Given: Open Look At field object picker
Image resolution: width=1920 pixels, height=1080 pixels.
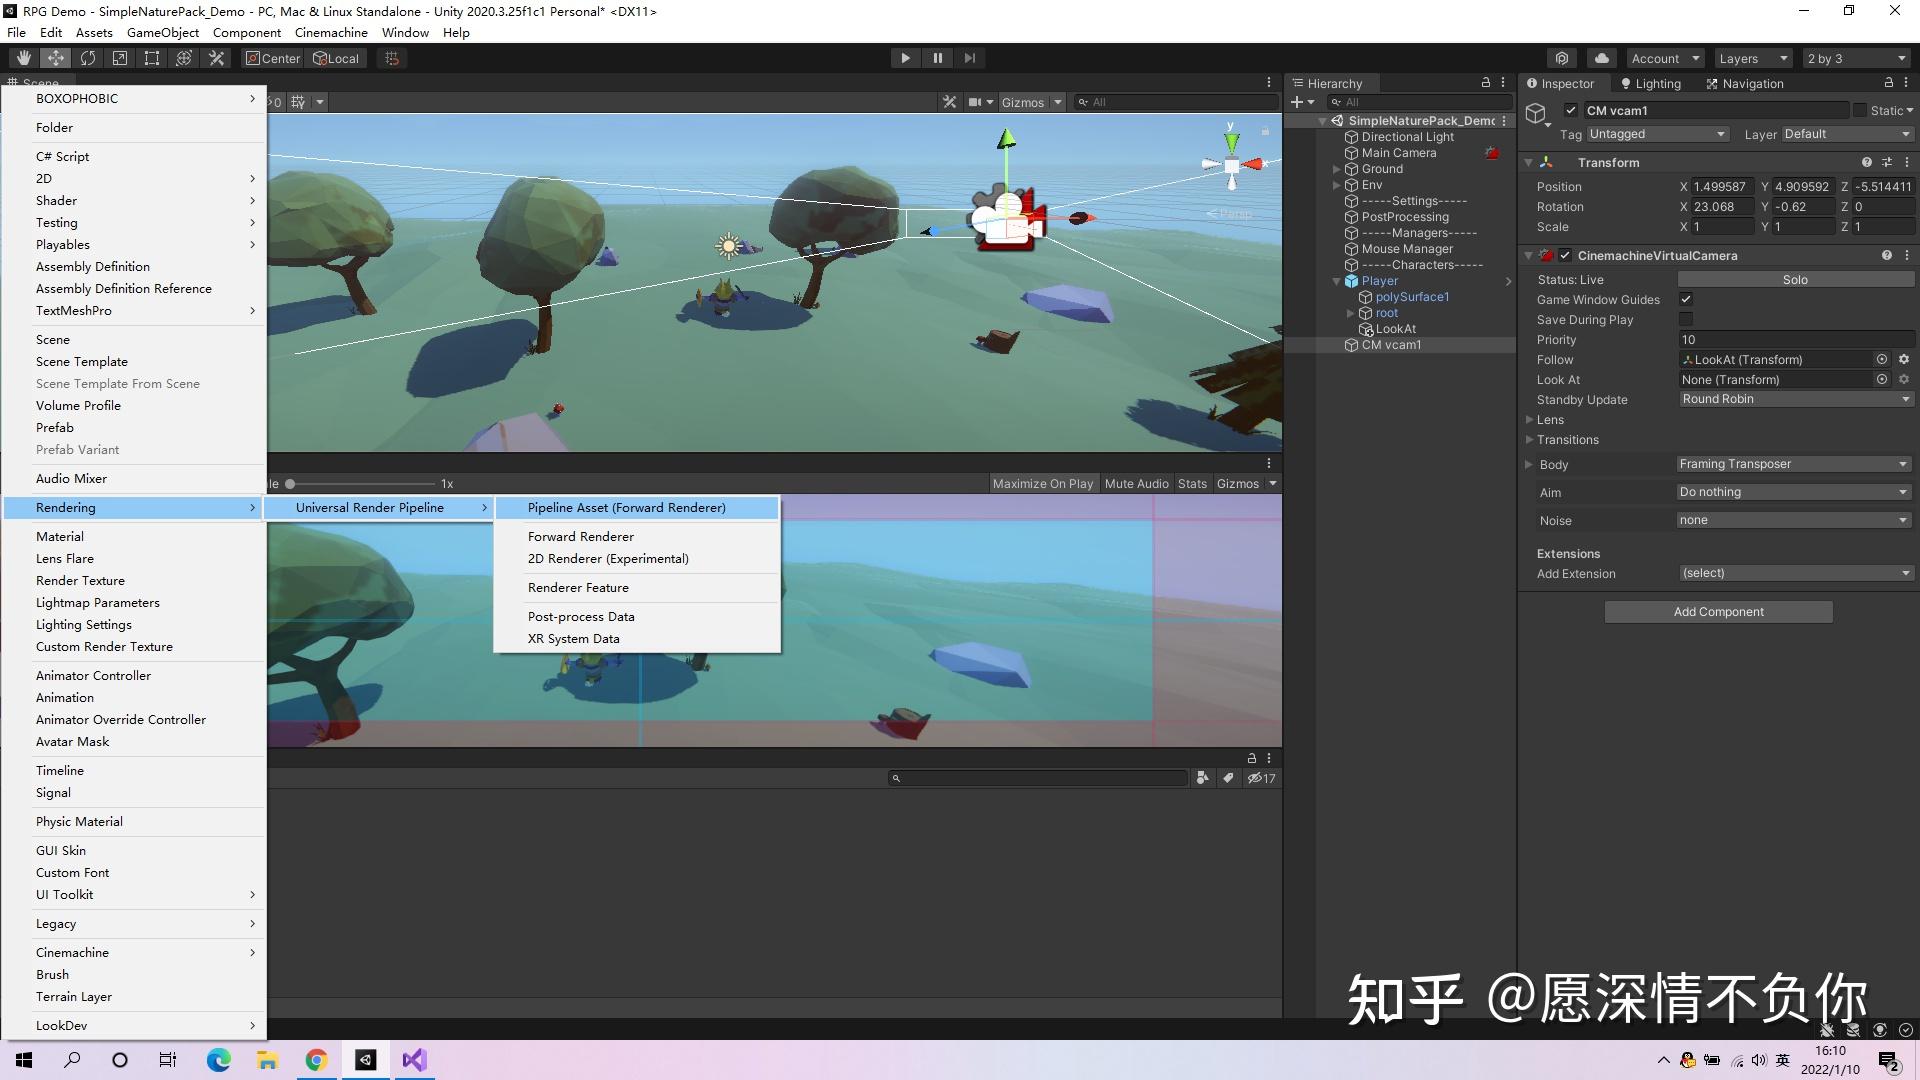Looking at the screenshot, I should coord(1882,379).
